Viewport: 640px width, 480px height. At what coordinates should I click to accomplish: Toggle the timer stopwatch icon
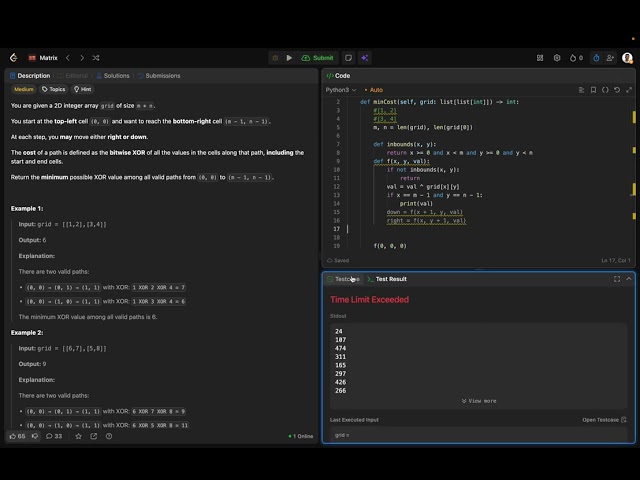point(596,58)
